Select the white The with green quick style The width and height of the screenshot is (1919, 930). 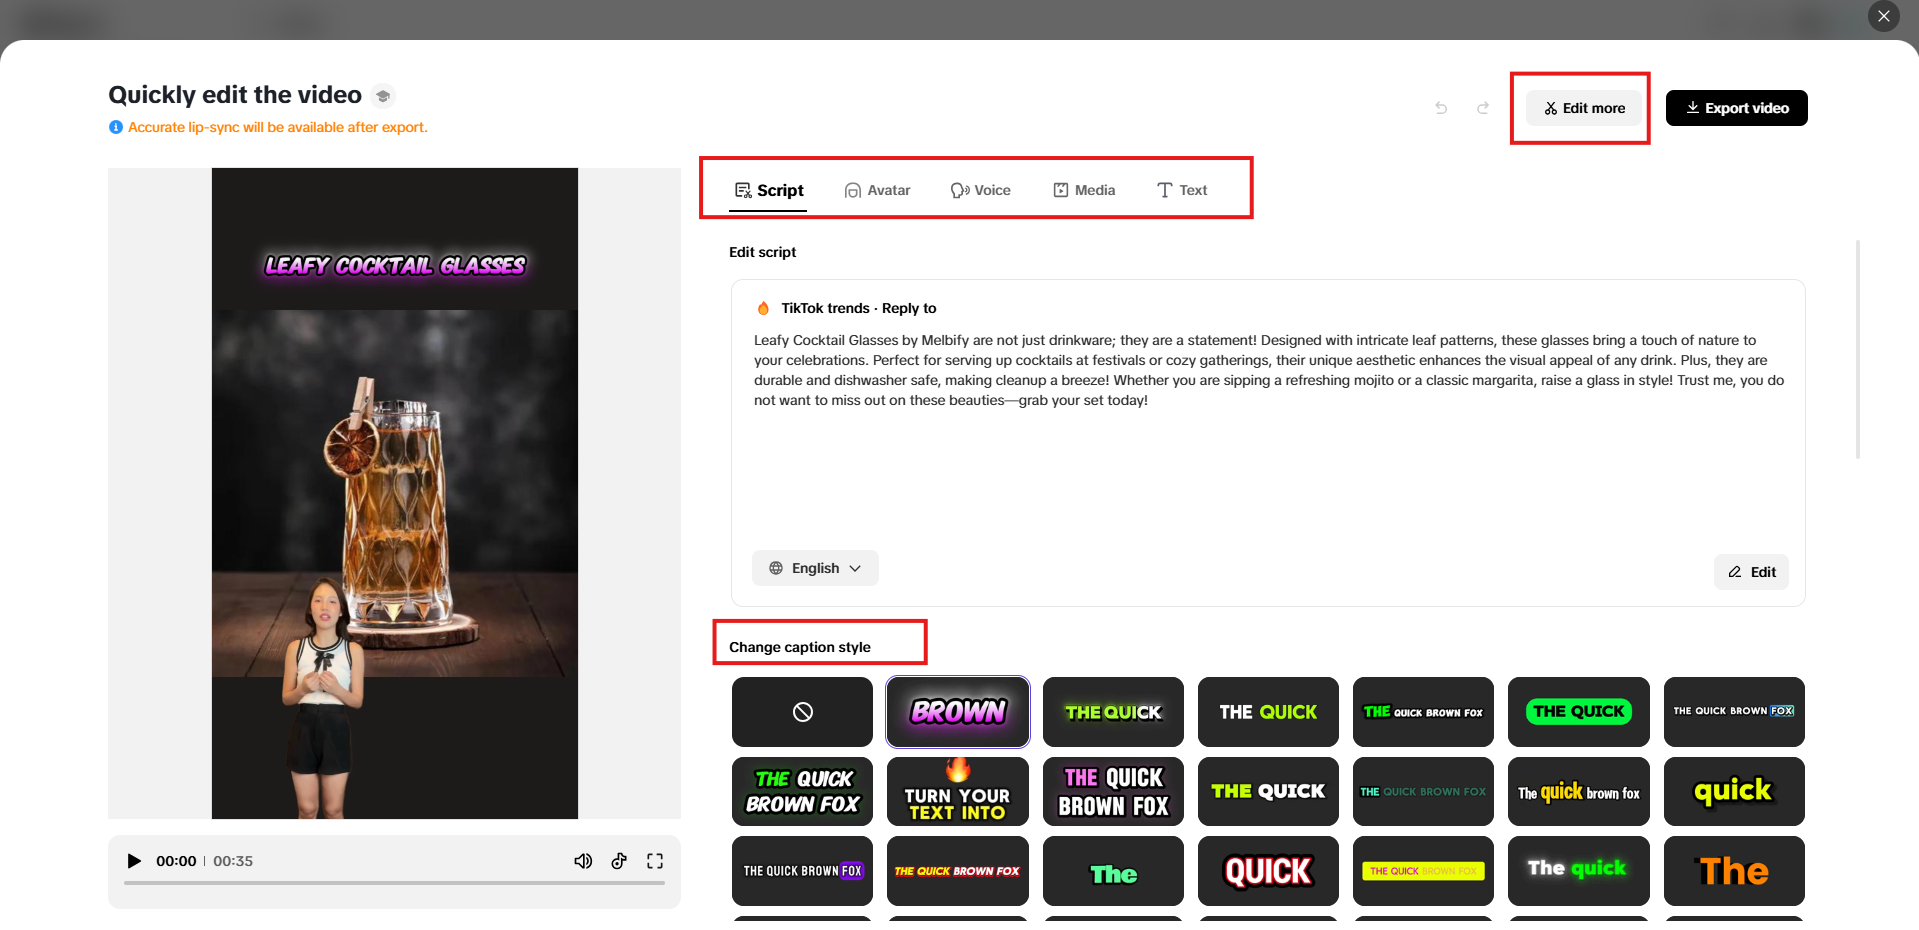point(1579,871)
